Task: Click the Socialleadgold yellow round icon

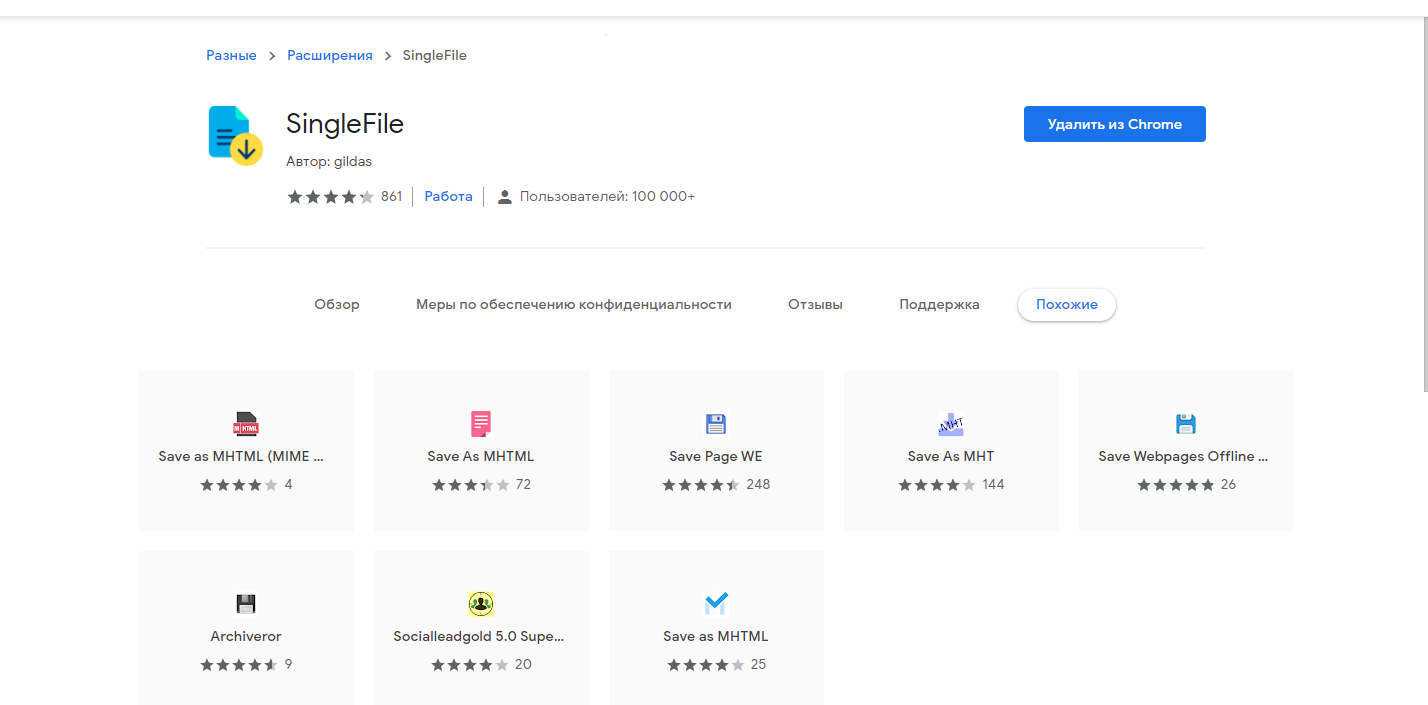Action: [481, 604]
